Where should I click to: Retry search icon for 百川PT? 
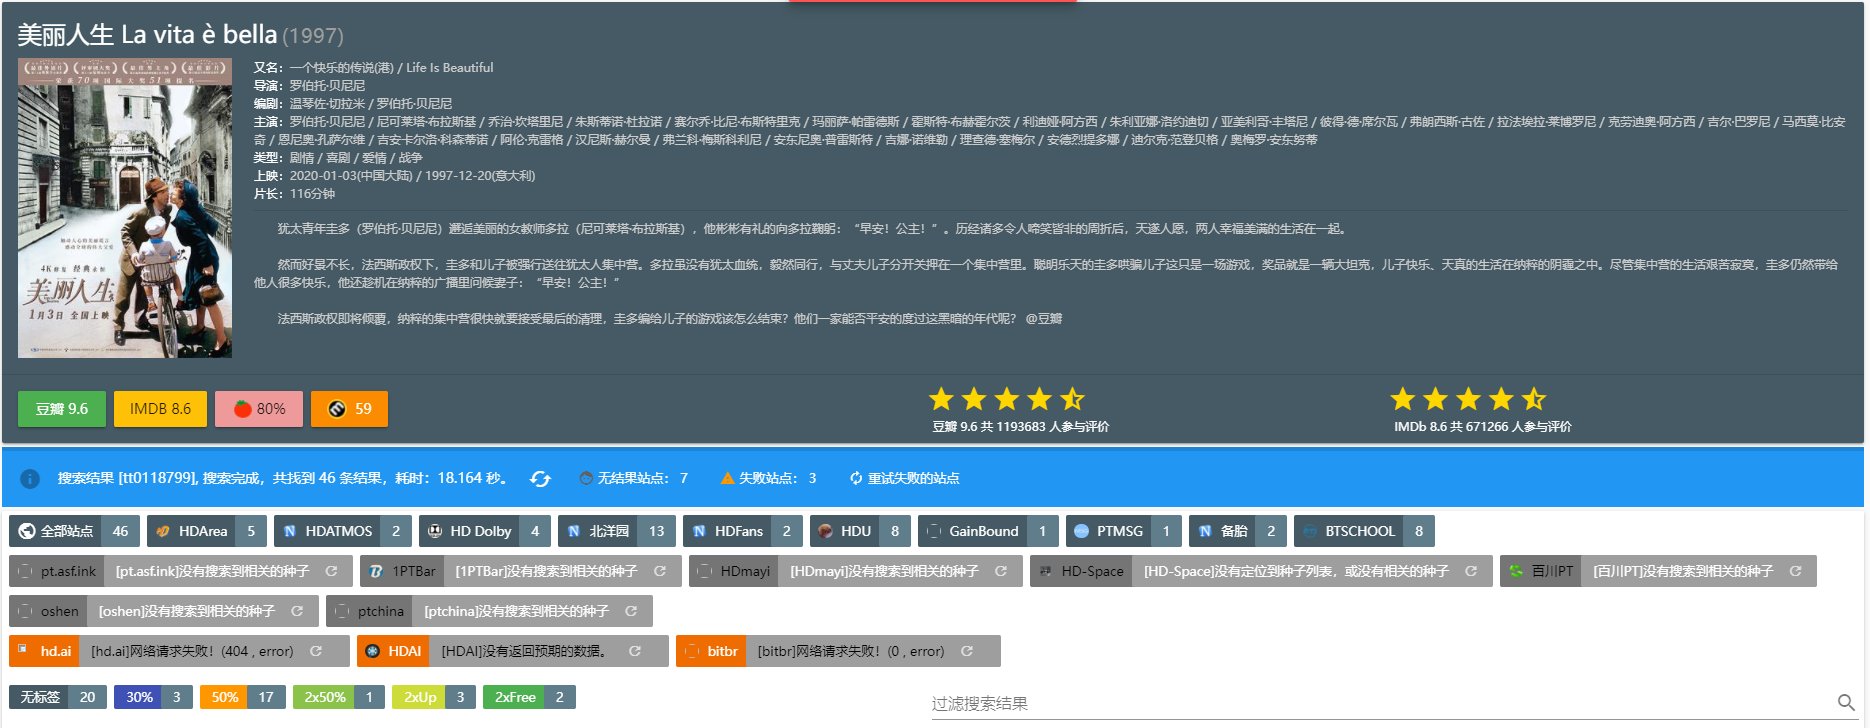click(x=1795, y=571)
